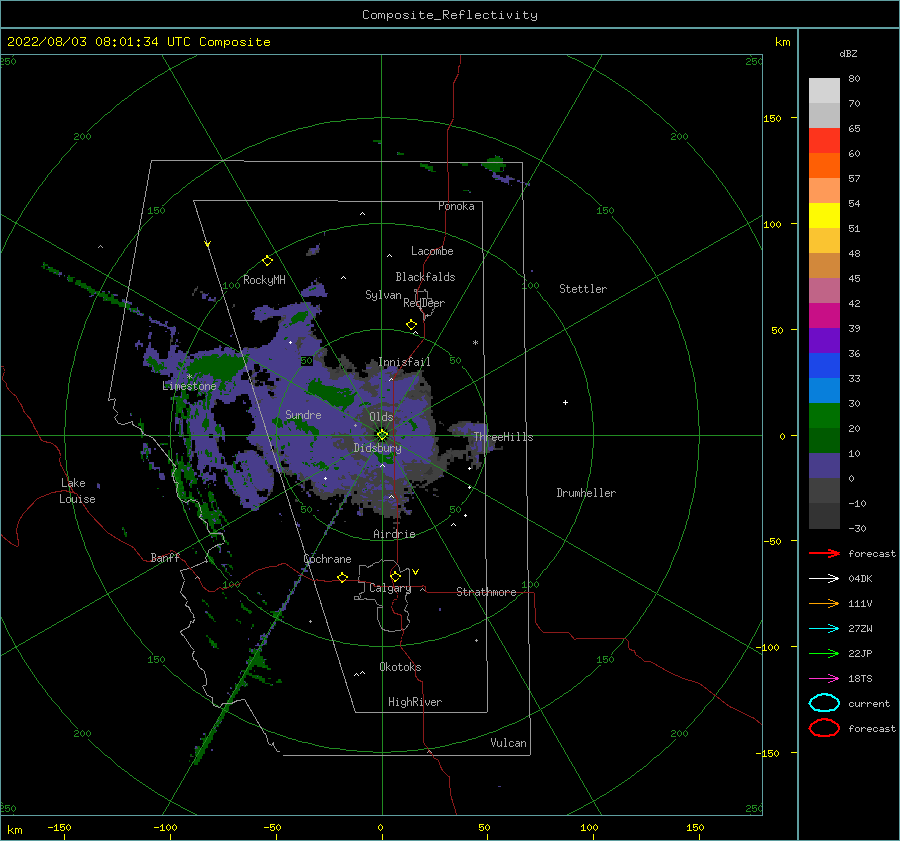Click the Airdrie label

[394, 534]
